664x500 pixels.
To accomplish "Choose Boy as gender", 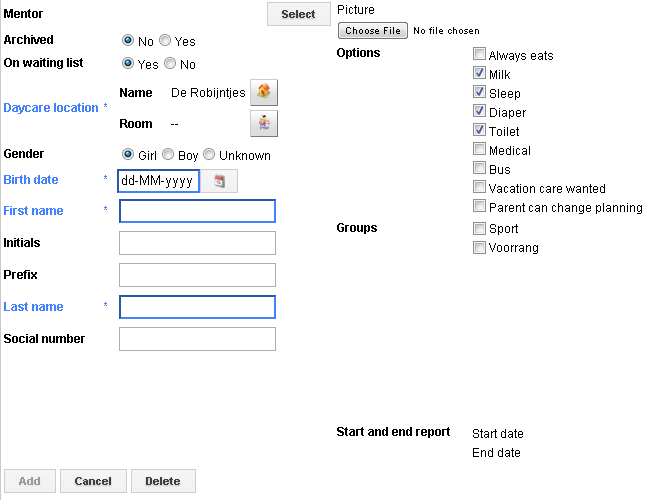I will click(x=168, y=155).
